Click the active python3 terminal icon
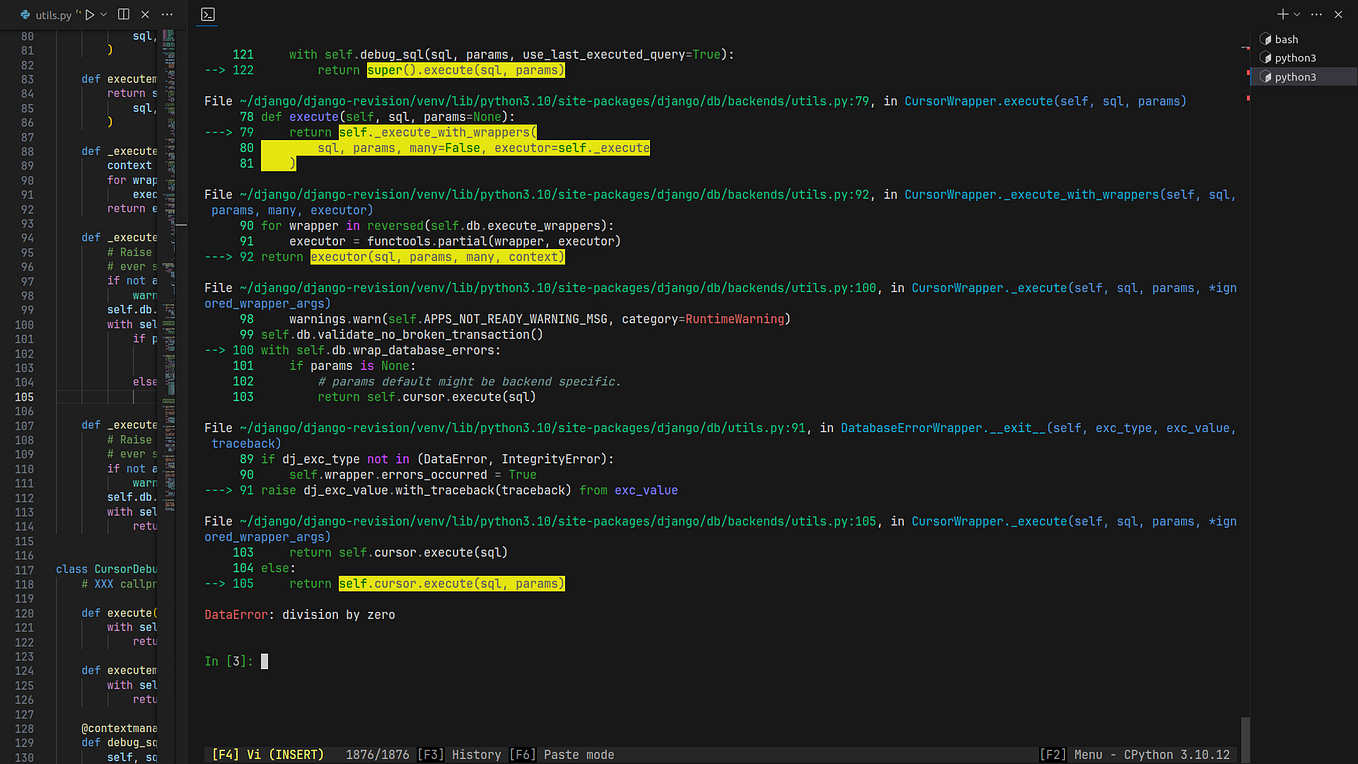Viewport: 1358px width, 764px height. point(1264,77)
